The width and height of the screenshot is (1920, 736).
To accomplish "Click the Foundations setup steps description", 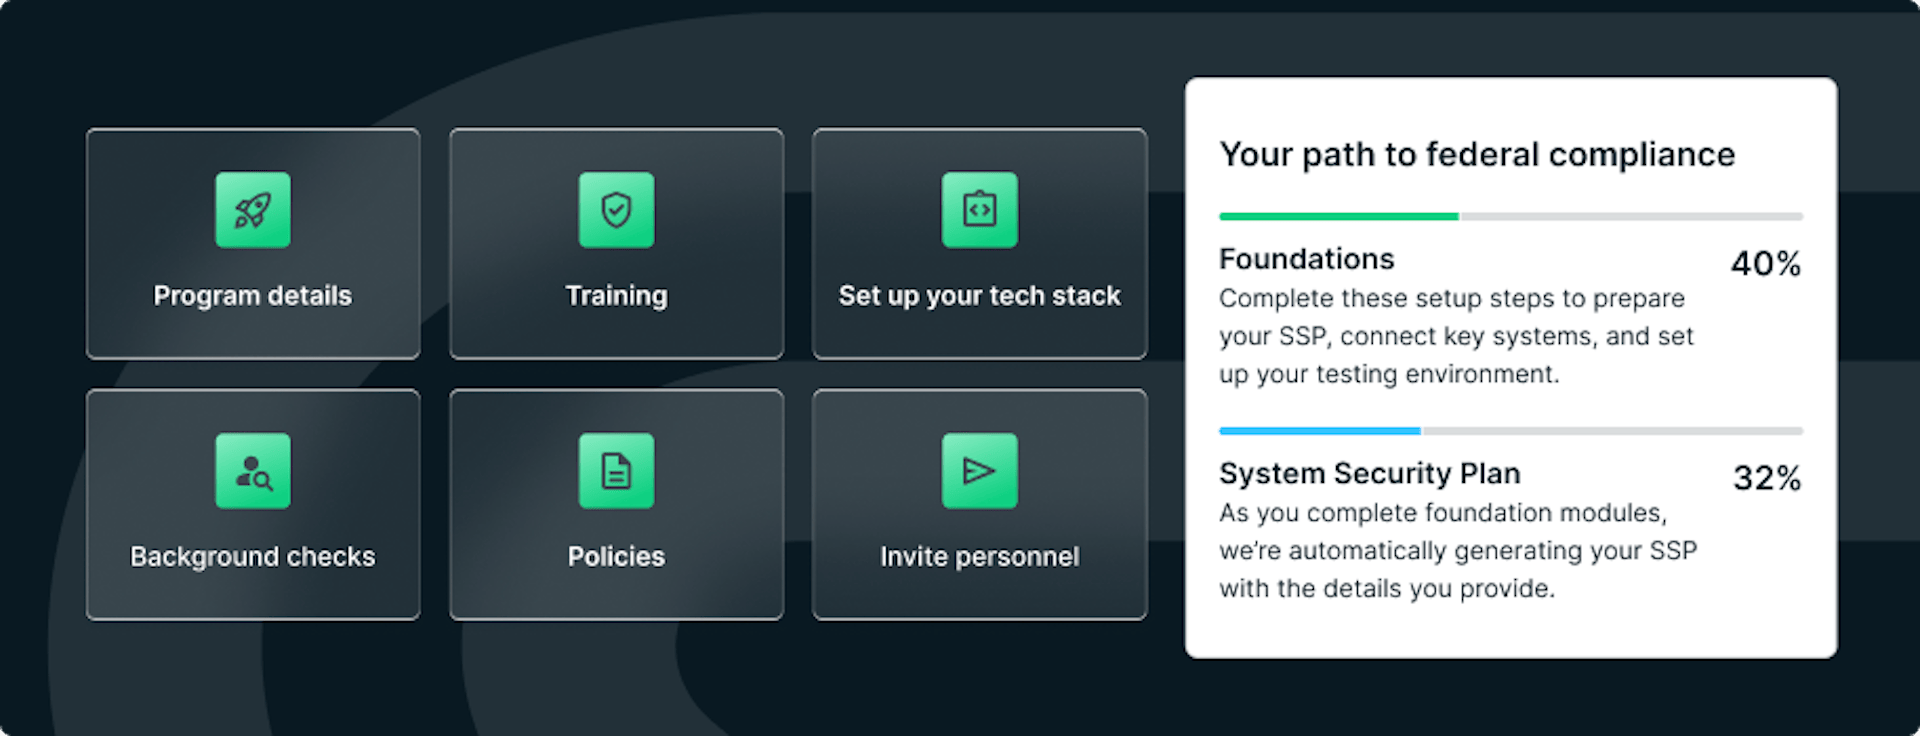I will pyautogui.click(x=1456, y=336).
